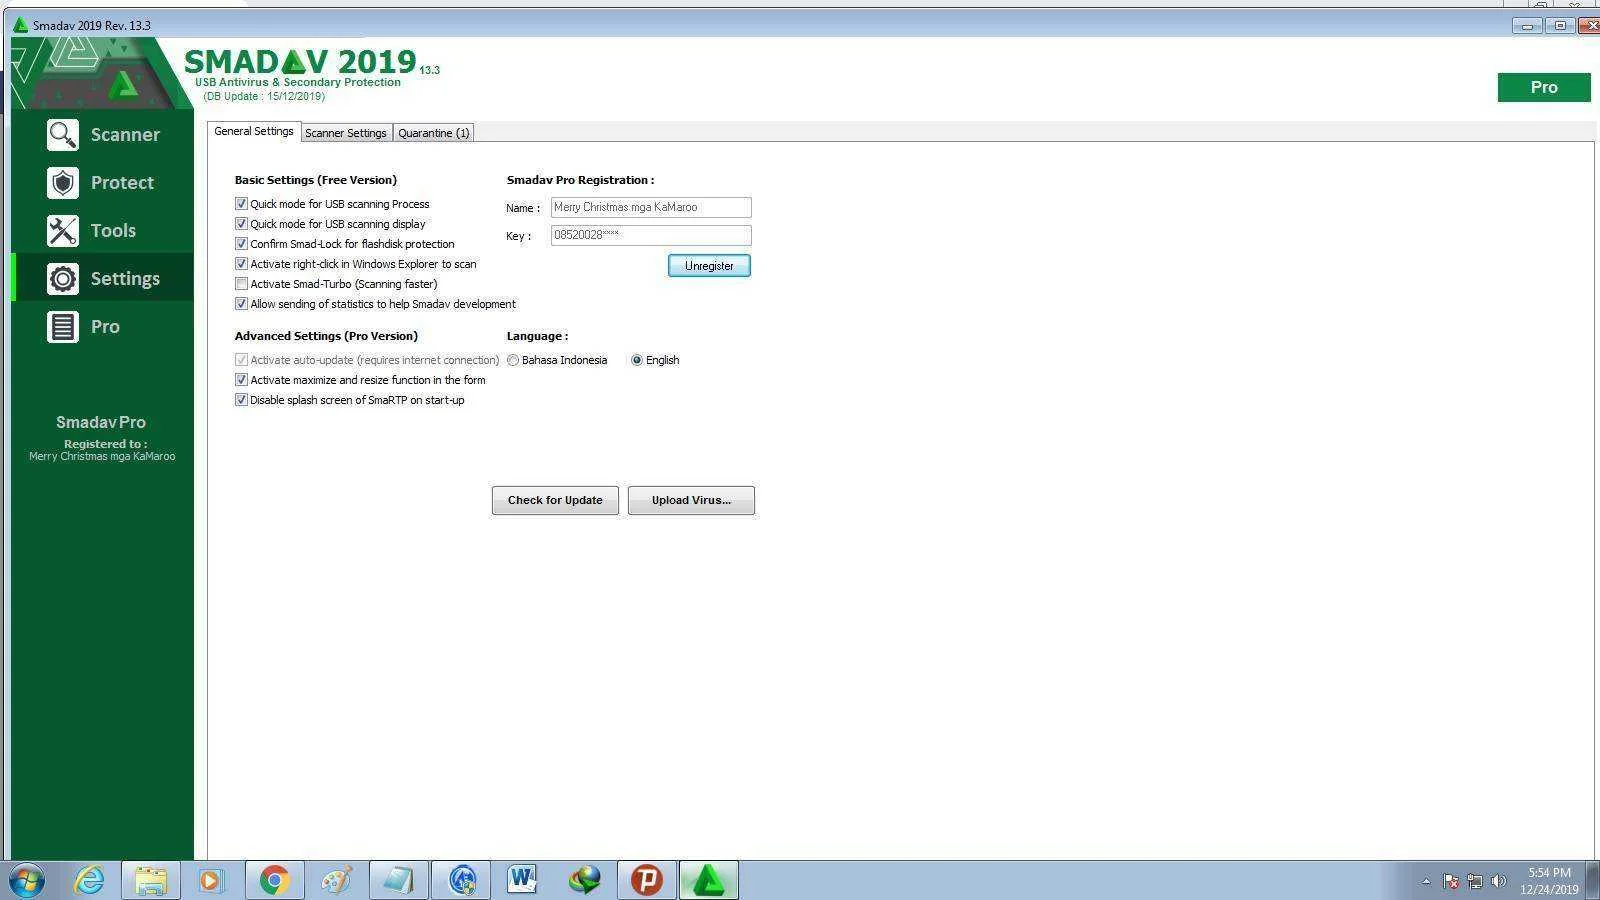Switch to Notepad on the taskbar
1600x900 pixels.
(x=398, y=881)
